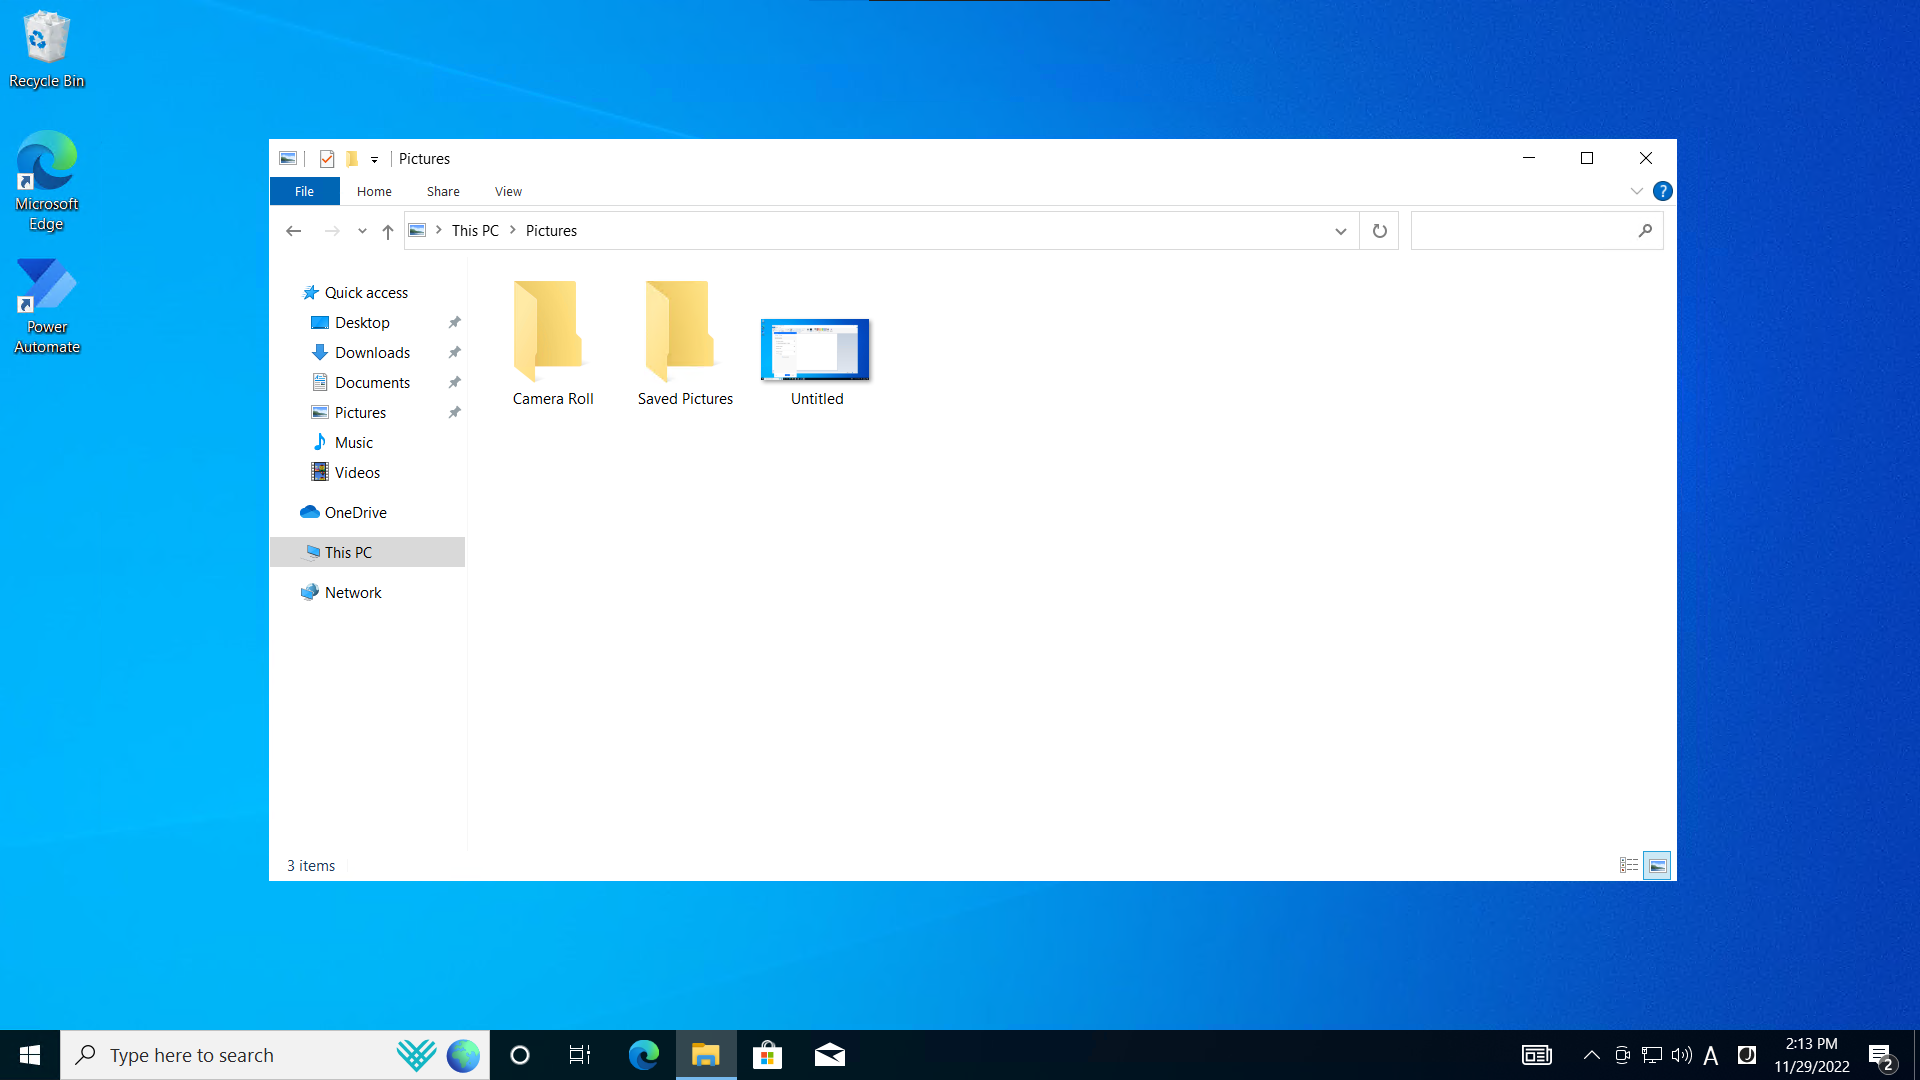Unpin Downloads from Quick access

[454, 352]
